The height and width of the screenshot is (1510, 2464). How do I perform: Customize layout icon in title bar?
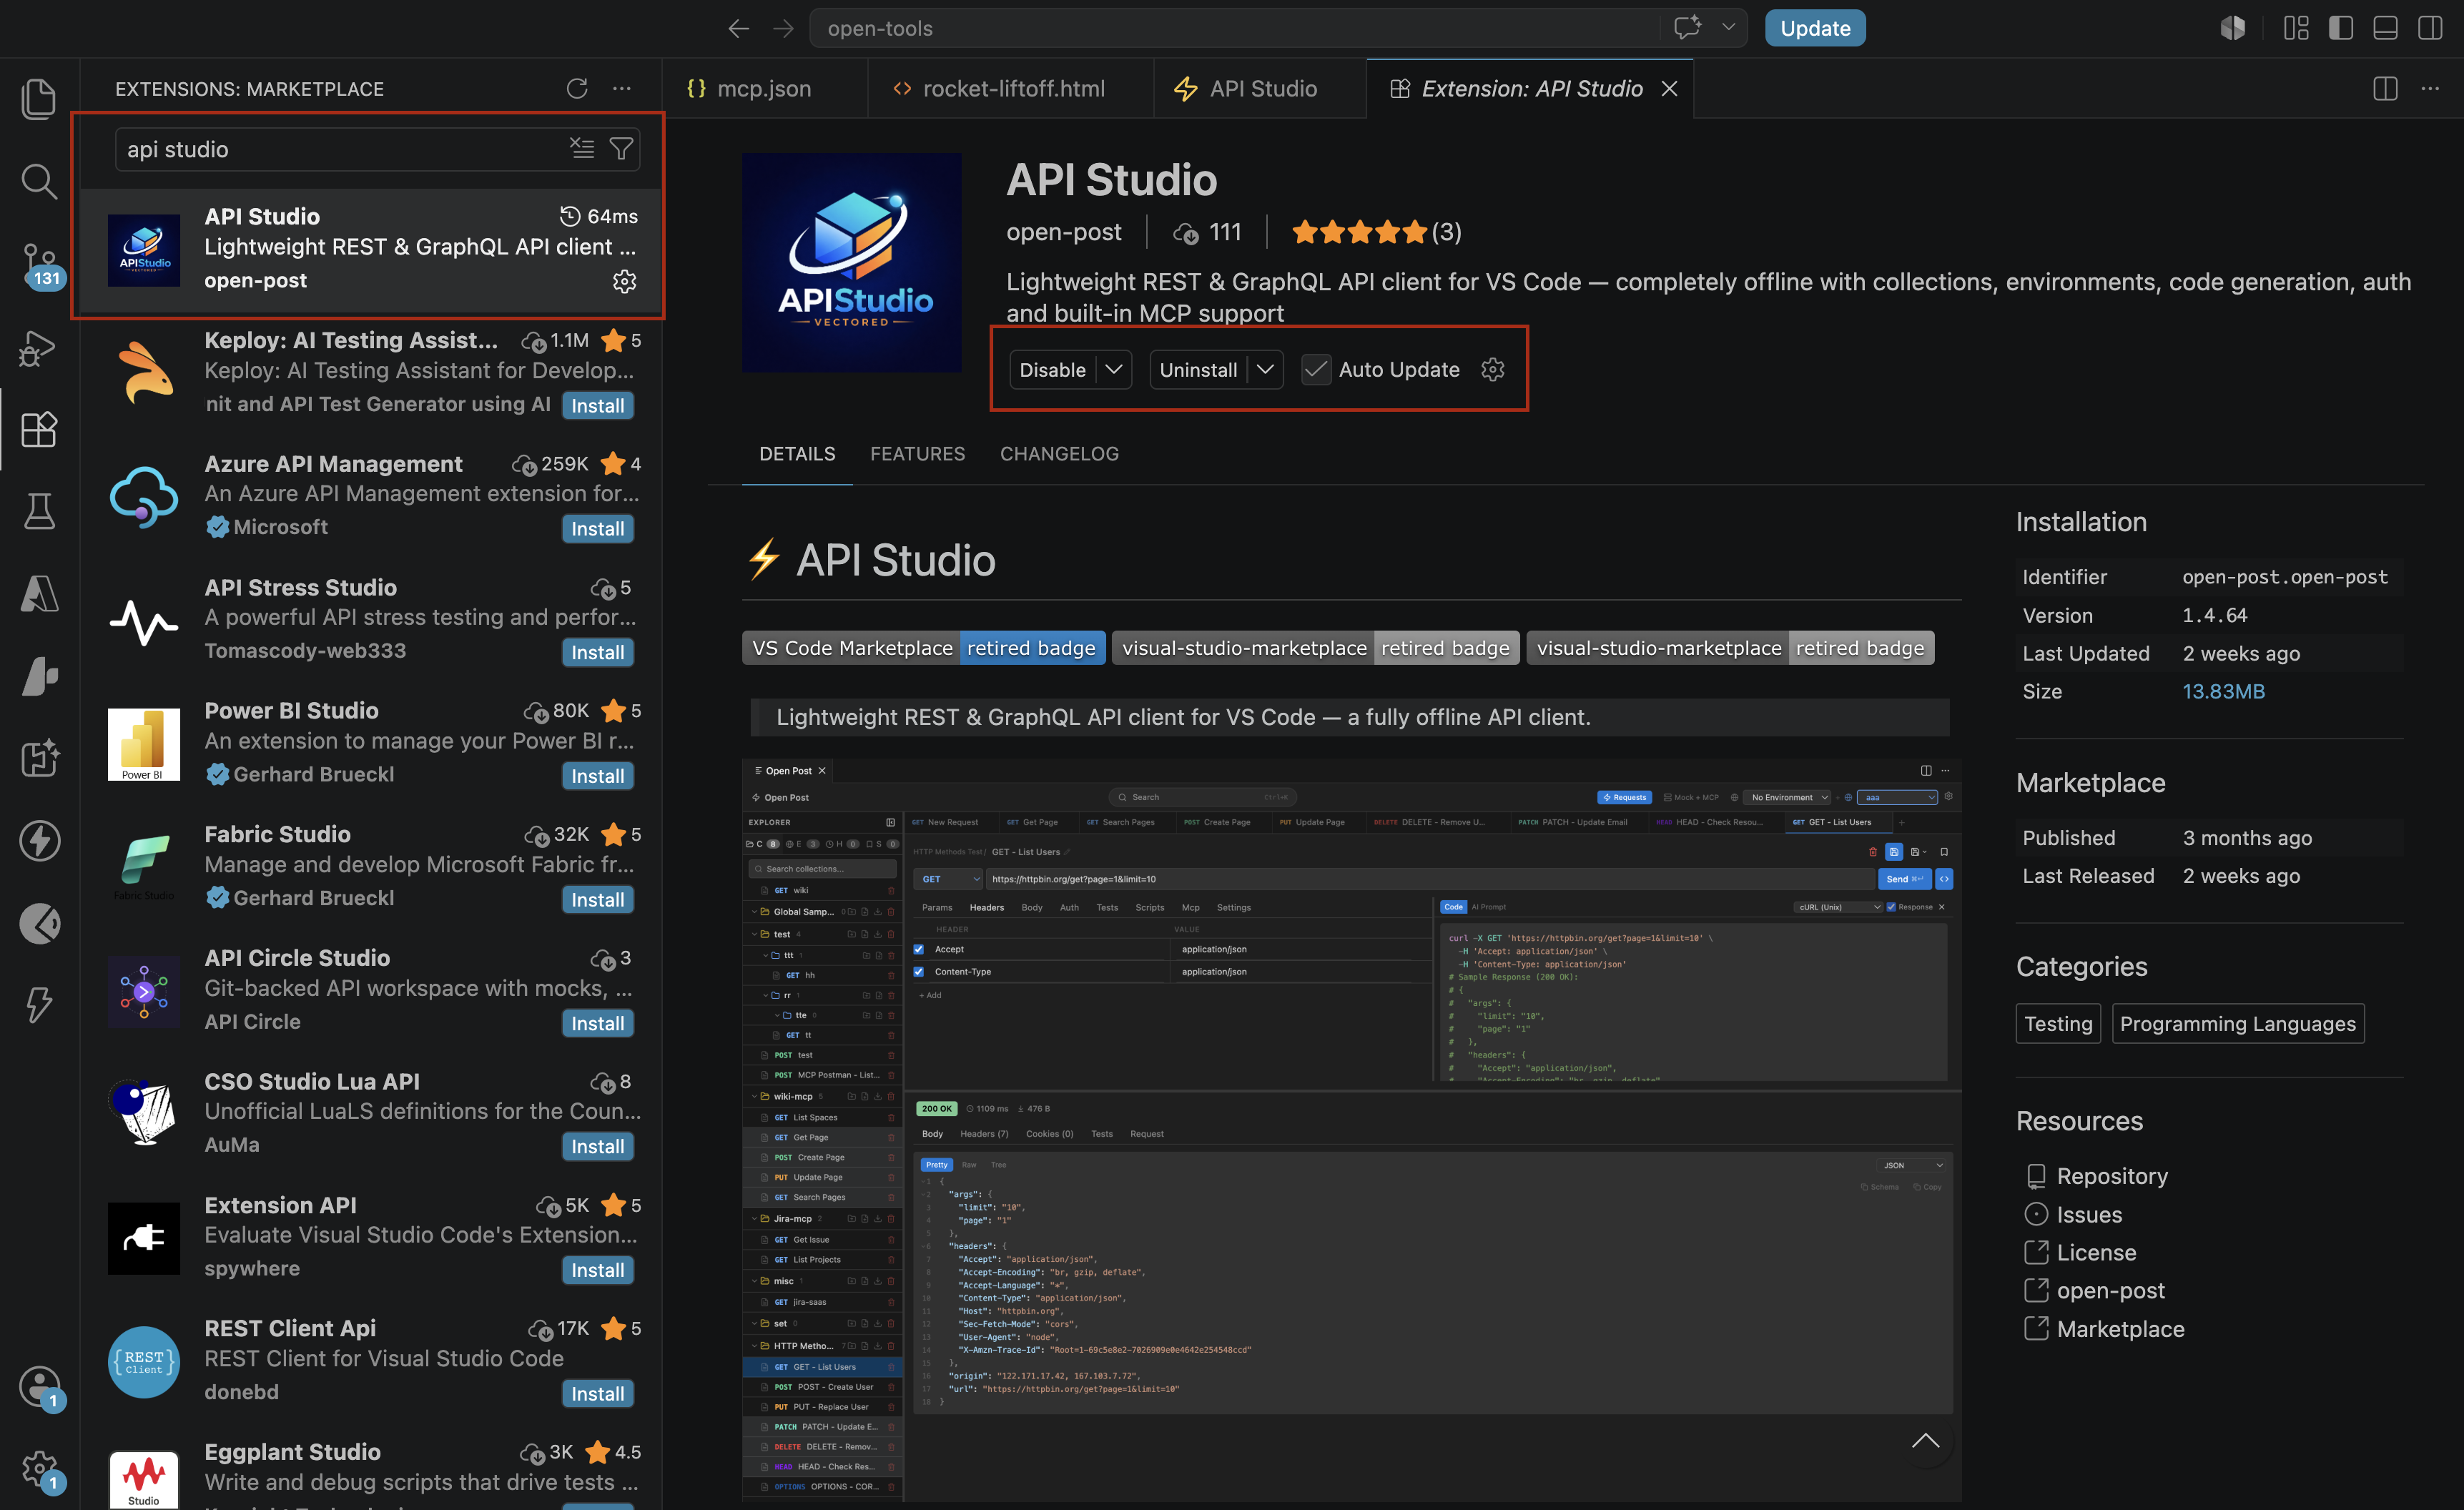pyautogui.click(x=2297, y=28)
